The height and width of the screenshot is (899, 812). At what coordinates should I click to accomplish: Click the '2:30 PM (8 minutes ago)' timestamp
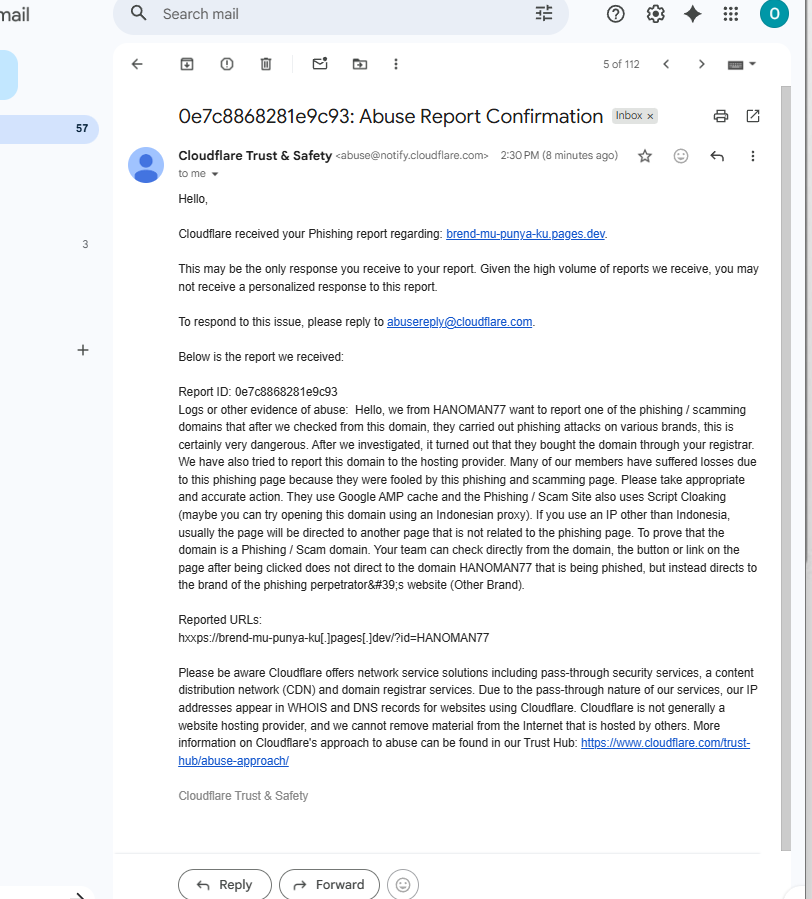click(x=559, y=155)
